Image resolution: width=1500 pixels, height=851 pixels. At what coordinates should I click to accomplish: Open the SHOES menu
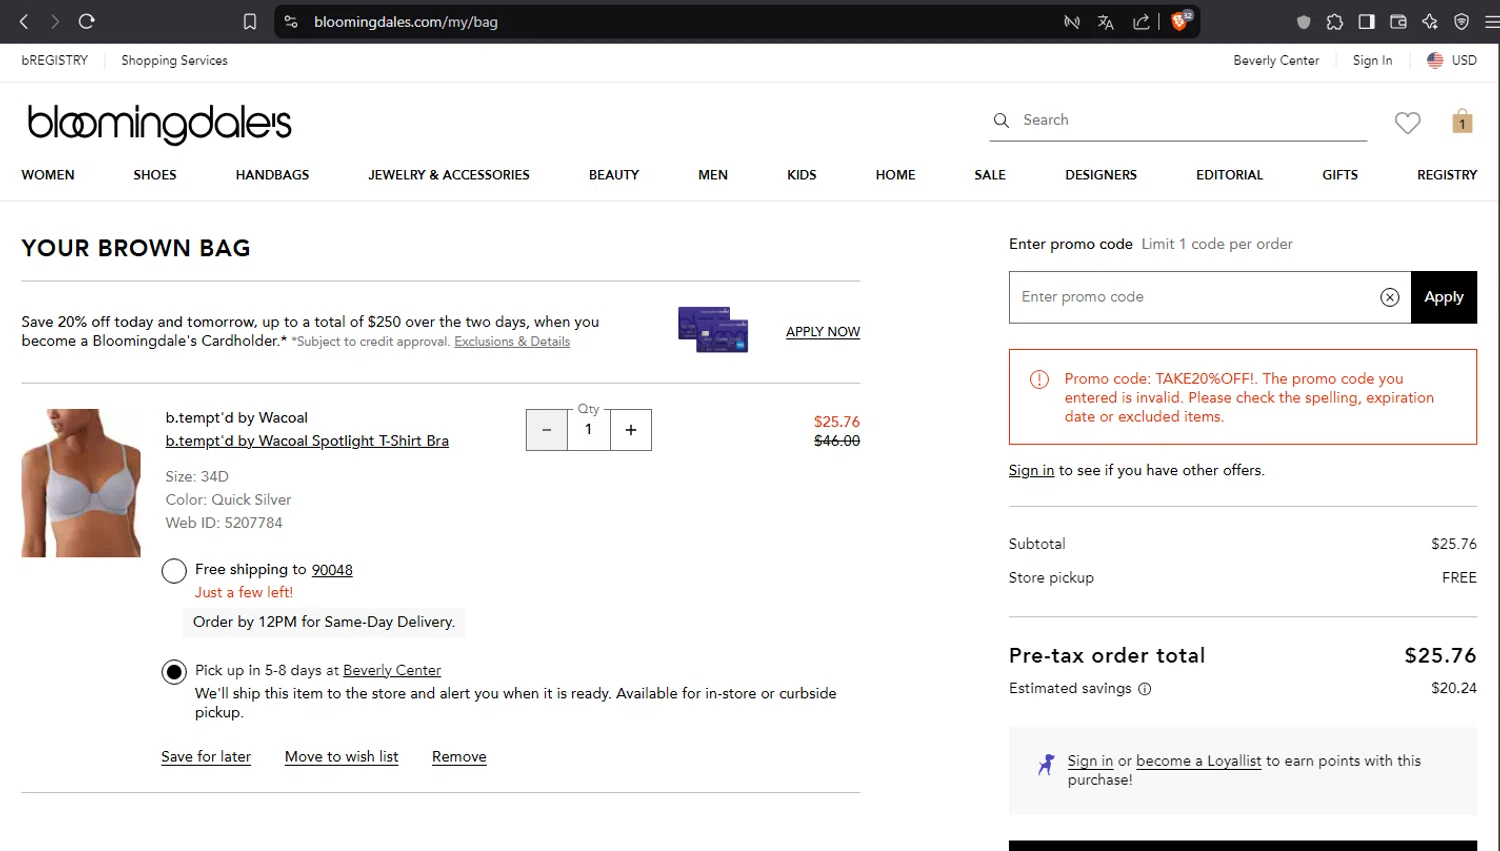(x=155, y=175)
